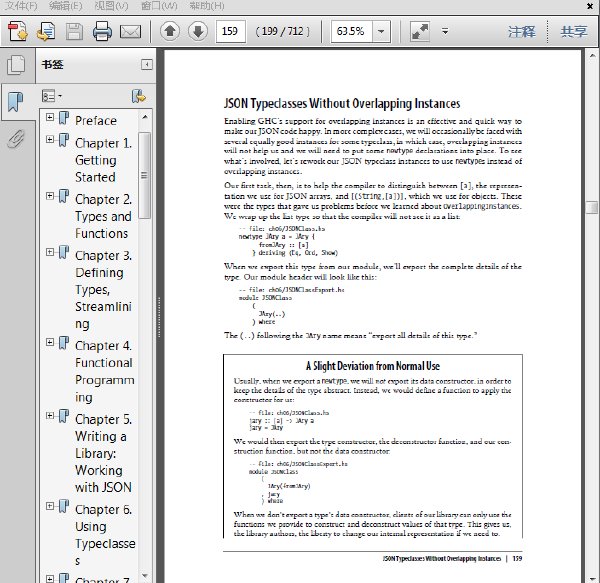
Task: Click the Preface bookmark ribbon icon
Action: (64, 118)
